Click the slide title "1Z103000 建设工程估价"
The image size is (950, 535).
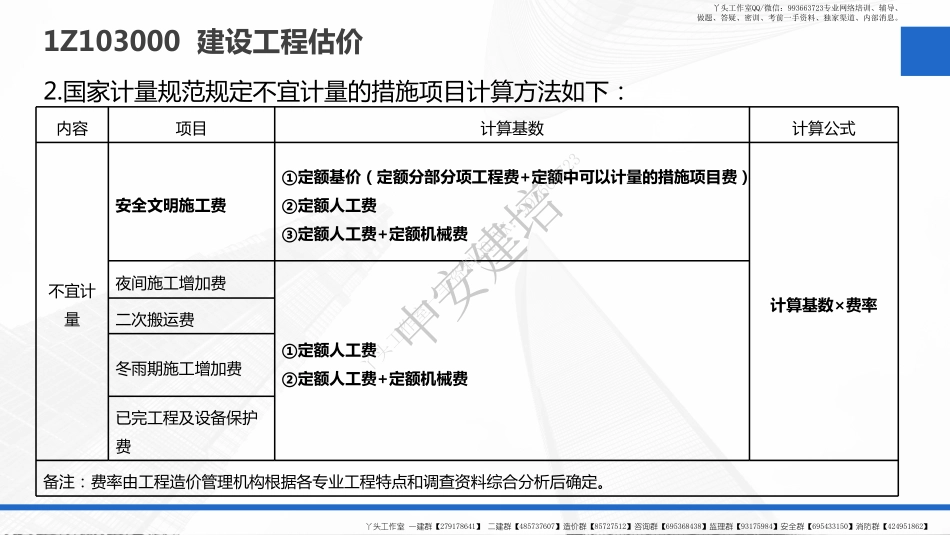pyautogui.click(x=203, y=42)
